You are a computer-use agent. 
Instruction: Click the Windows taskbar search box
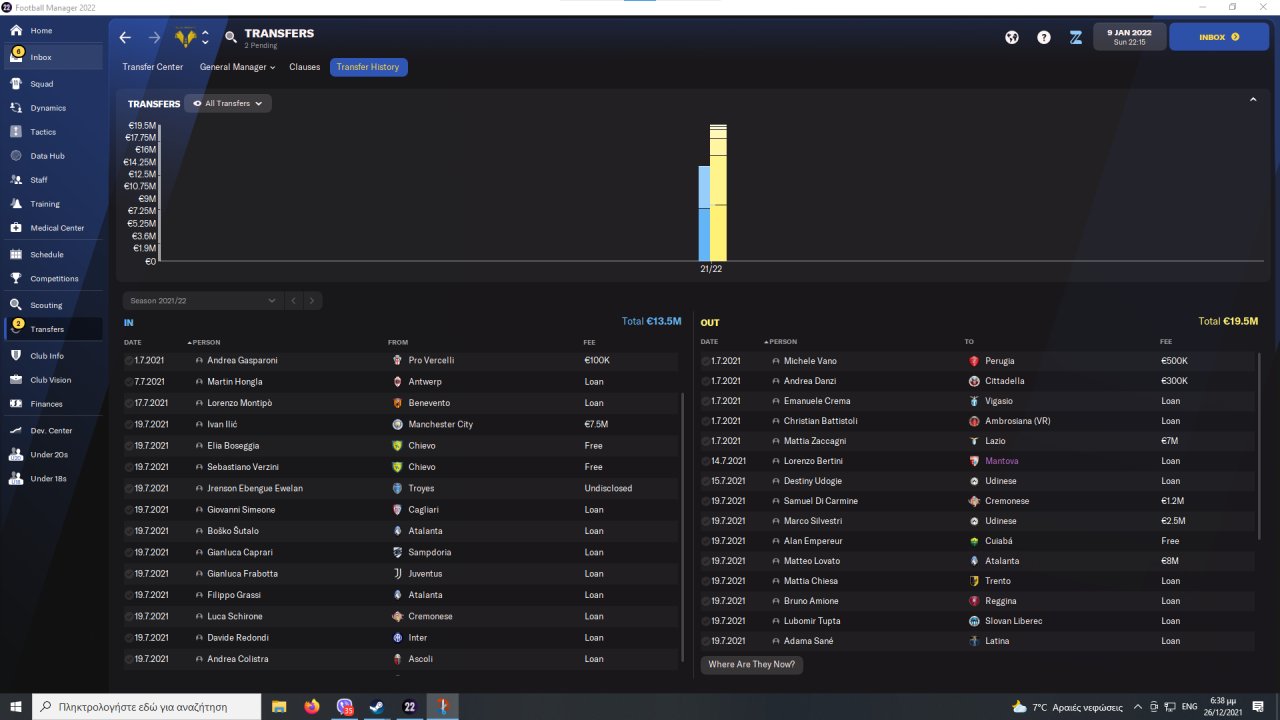[x=148, y=707]
